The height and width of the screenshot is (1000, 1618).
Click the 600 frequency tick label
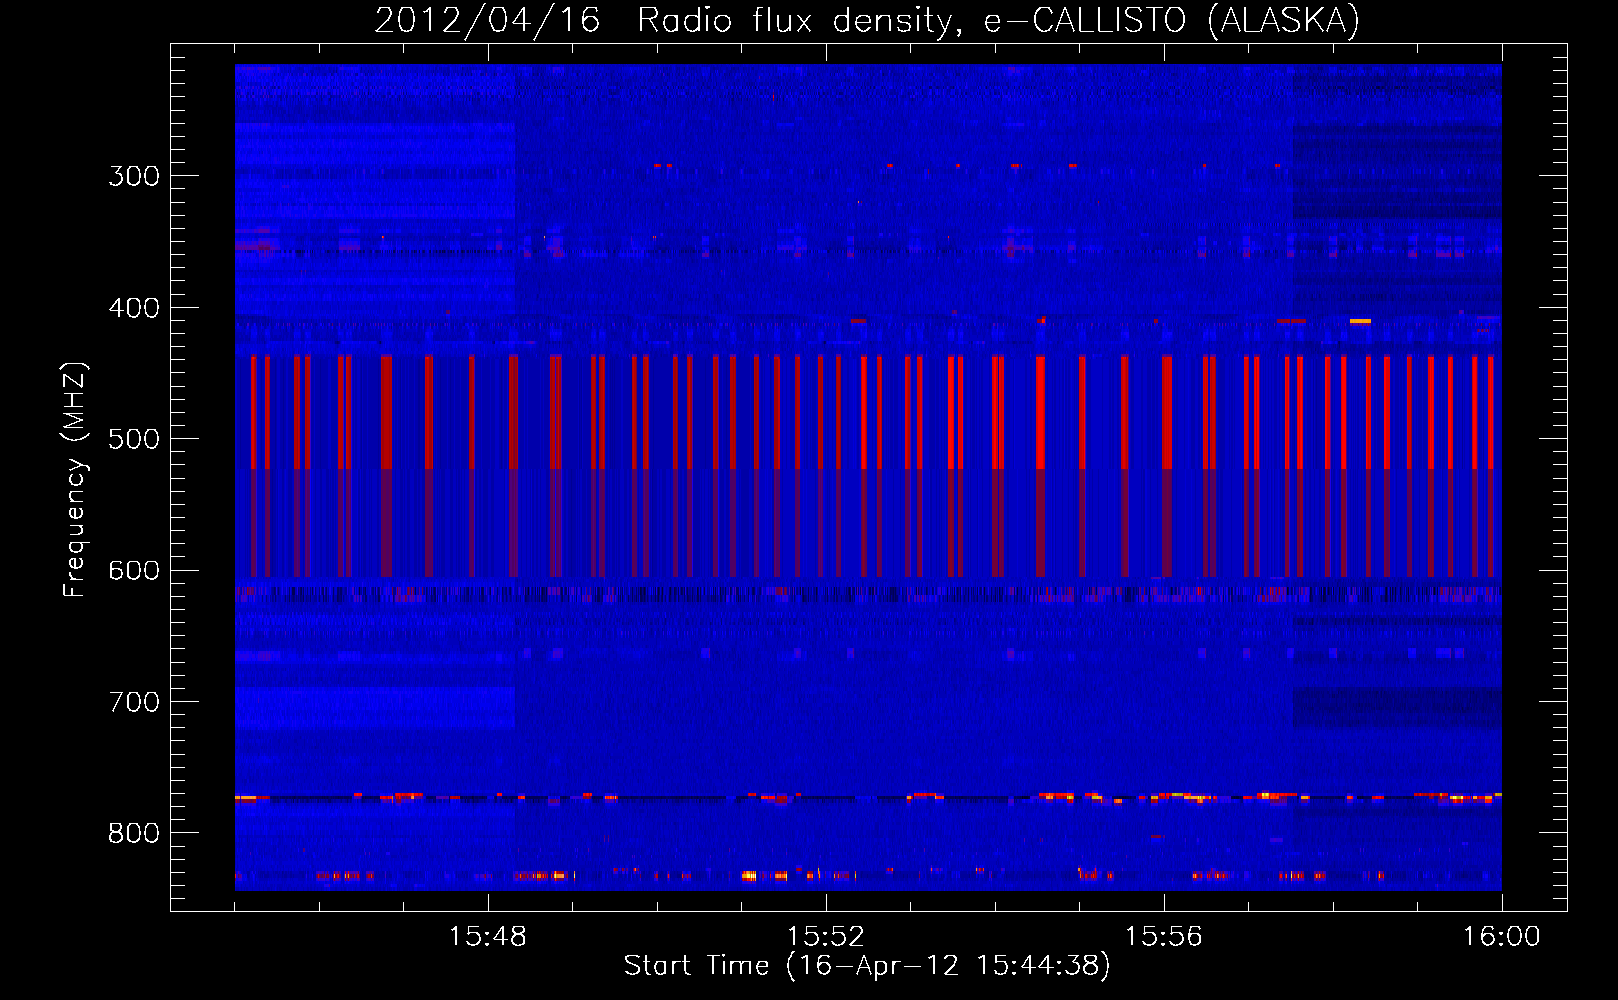click(x=134, y=571)
